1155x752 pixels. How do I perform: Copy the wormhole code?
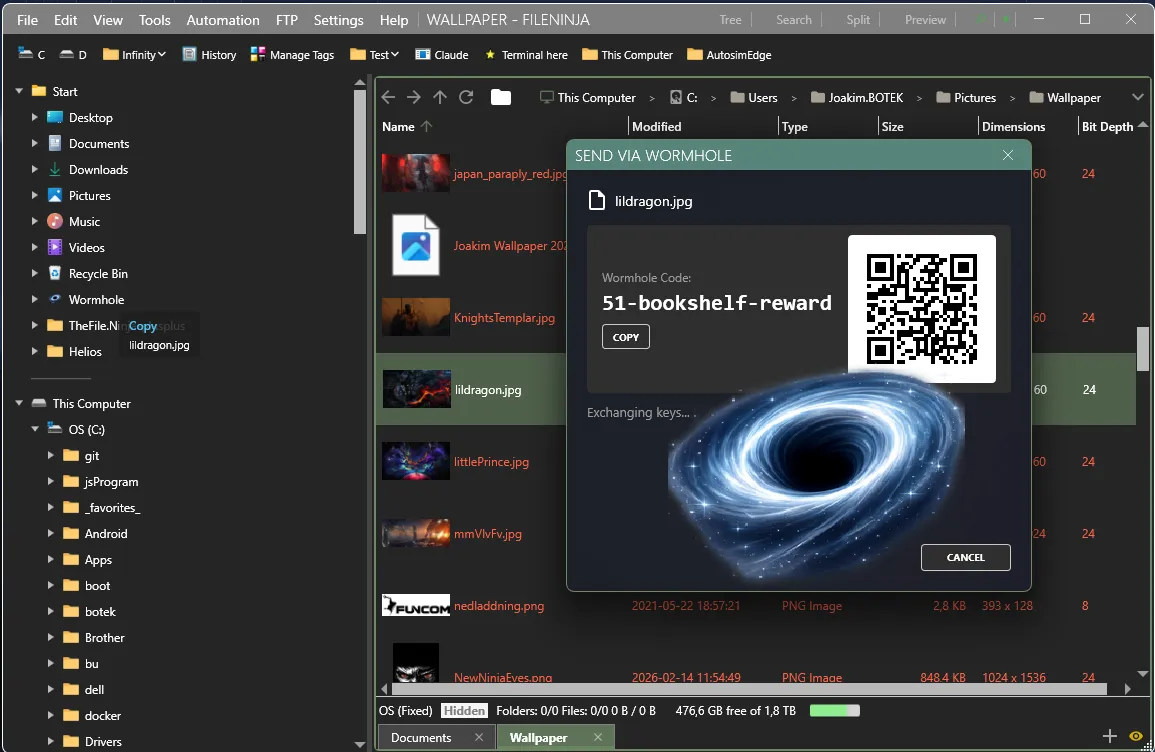pyautogui.click(x=625, y=337)
